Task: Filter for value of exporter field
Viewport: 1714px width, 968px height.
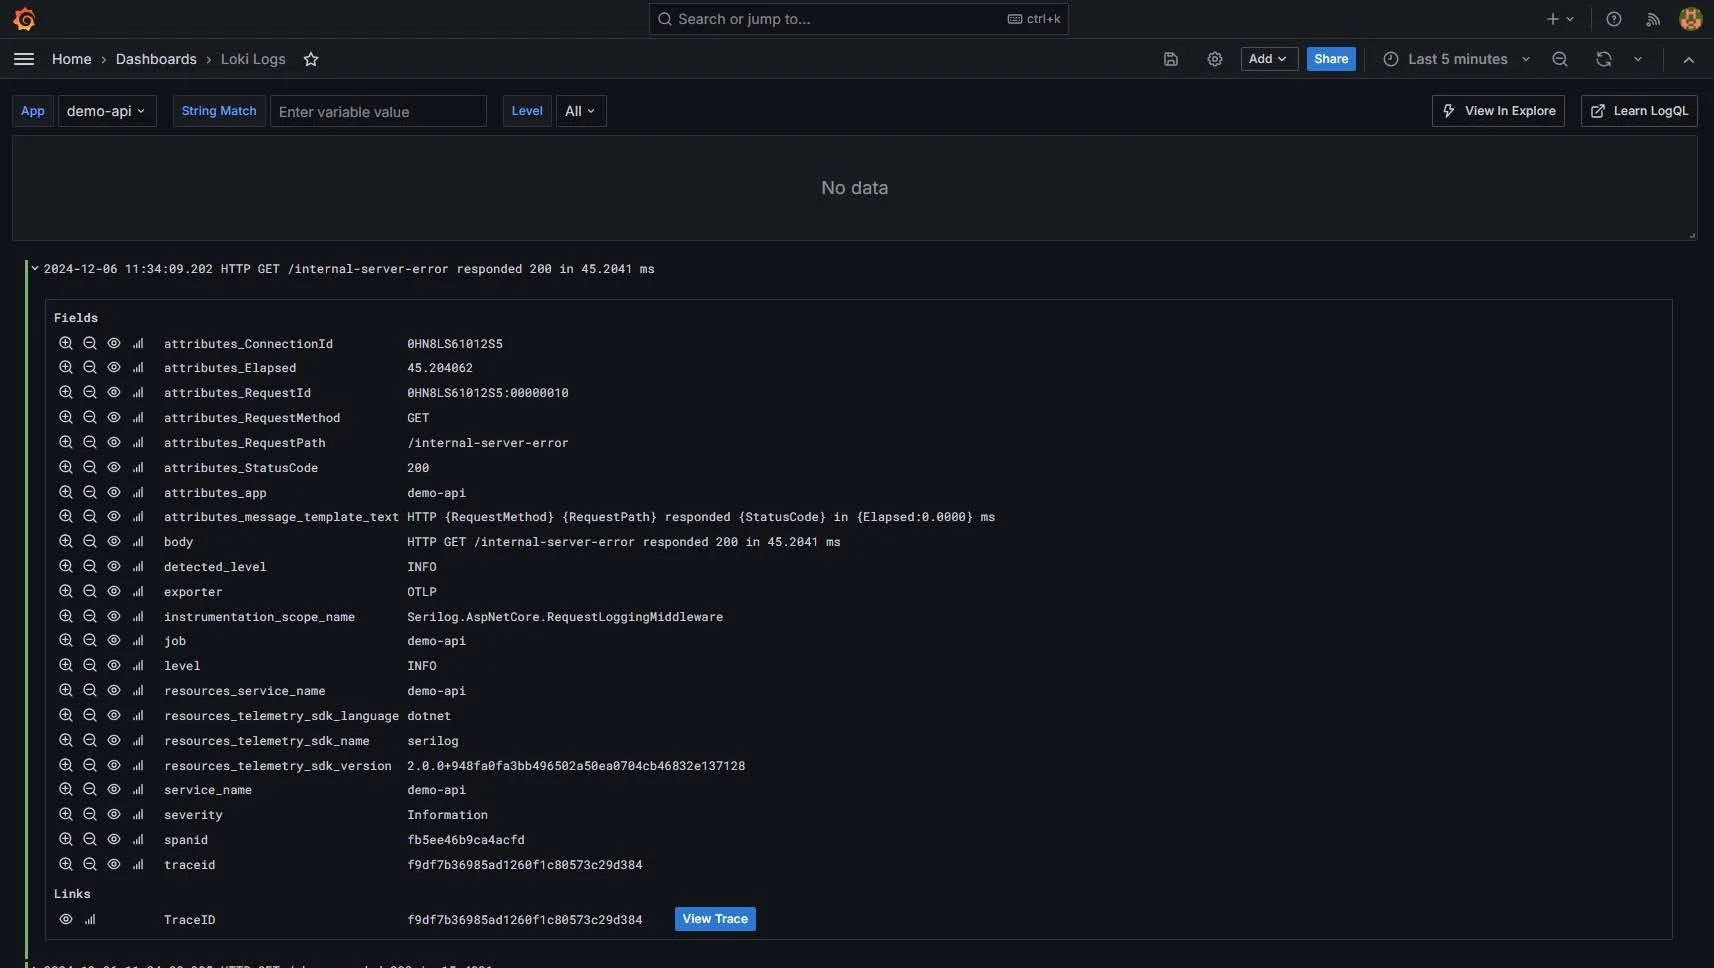Action: 66,591
